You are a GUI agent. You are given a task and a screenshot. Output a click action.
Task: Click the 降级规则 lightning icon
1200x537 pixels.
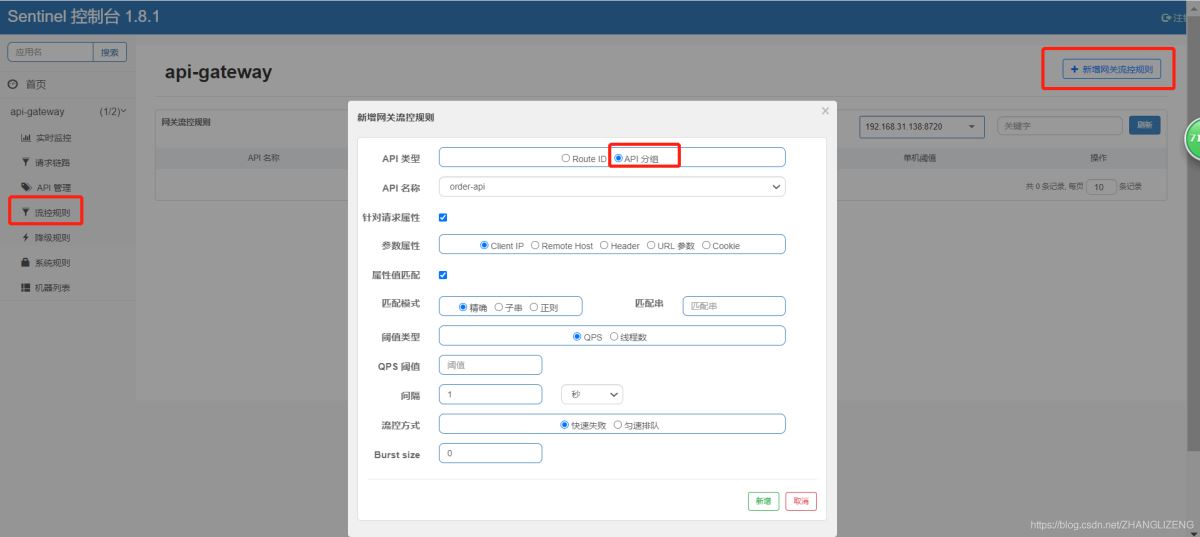coord(26,238)
